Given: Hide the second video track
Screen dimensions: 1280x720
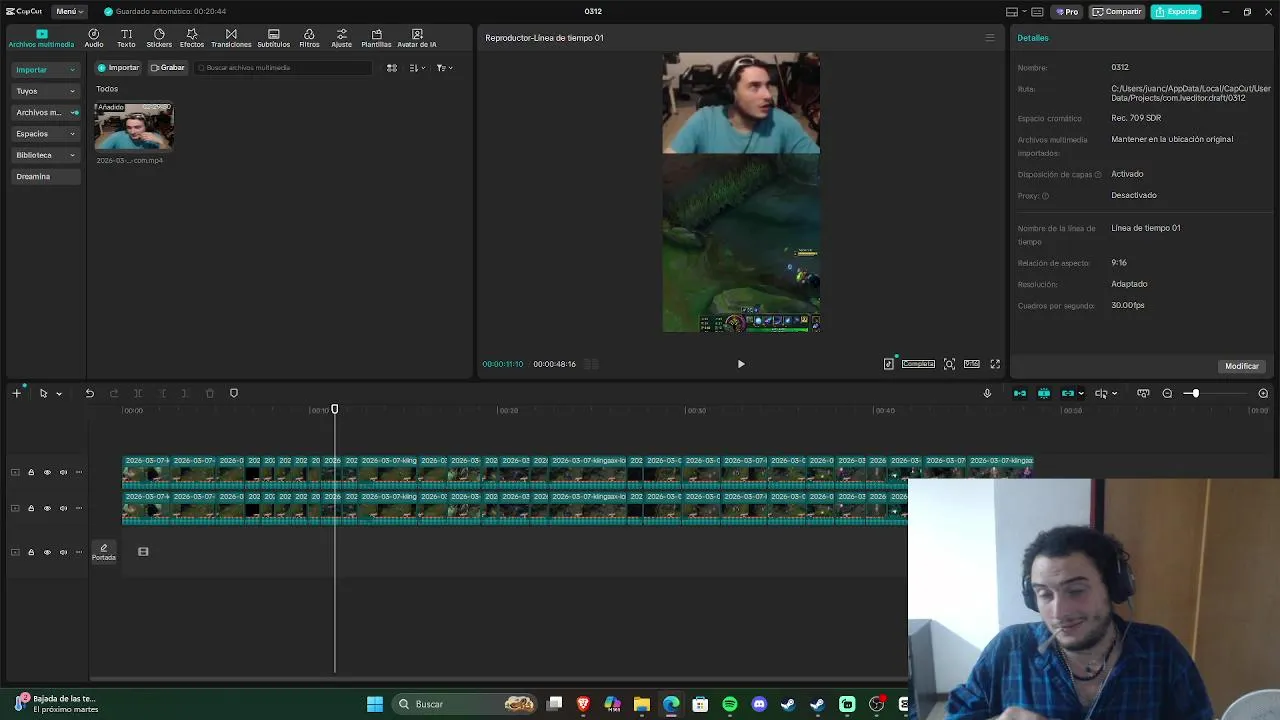Looking at the screenshot, I should (47, 508).
